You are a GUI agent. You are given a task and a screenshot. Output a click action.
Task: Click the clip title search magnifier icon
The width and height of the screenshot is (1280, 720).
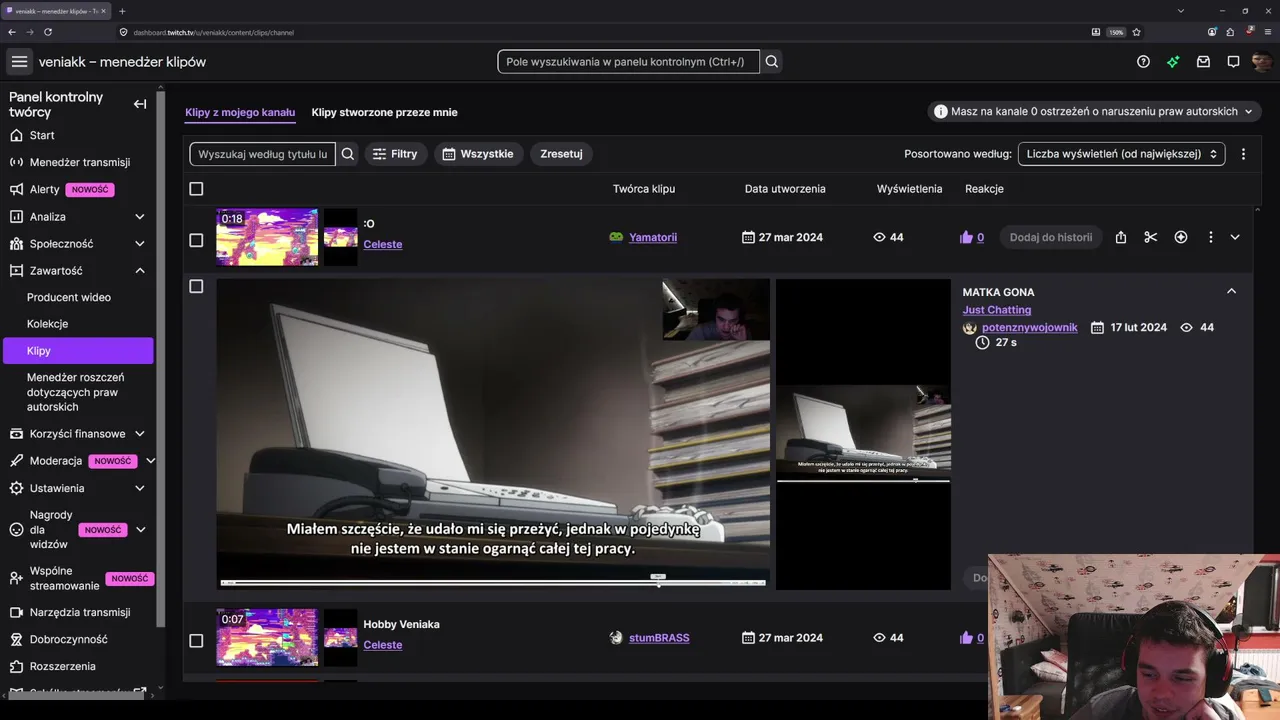[x=348, y=154]
